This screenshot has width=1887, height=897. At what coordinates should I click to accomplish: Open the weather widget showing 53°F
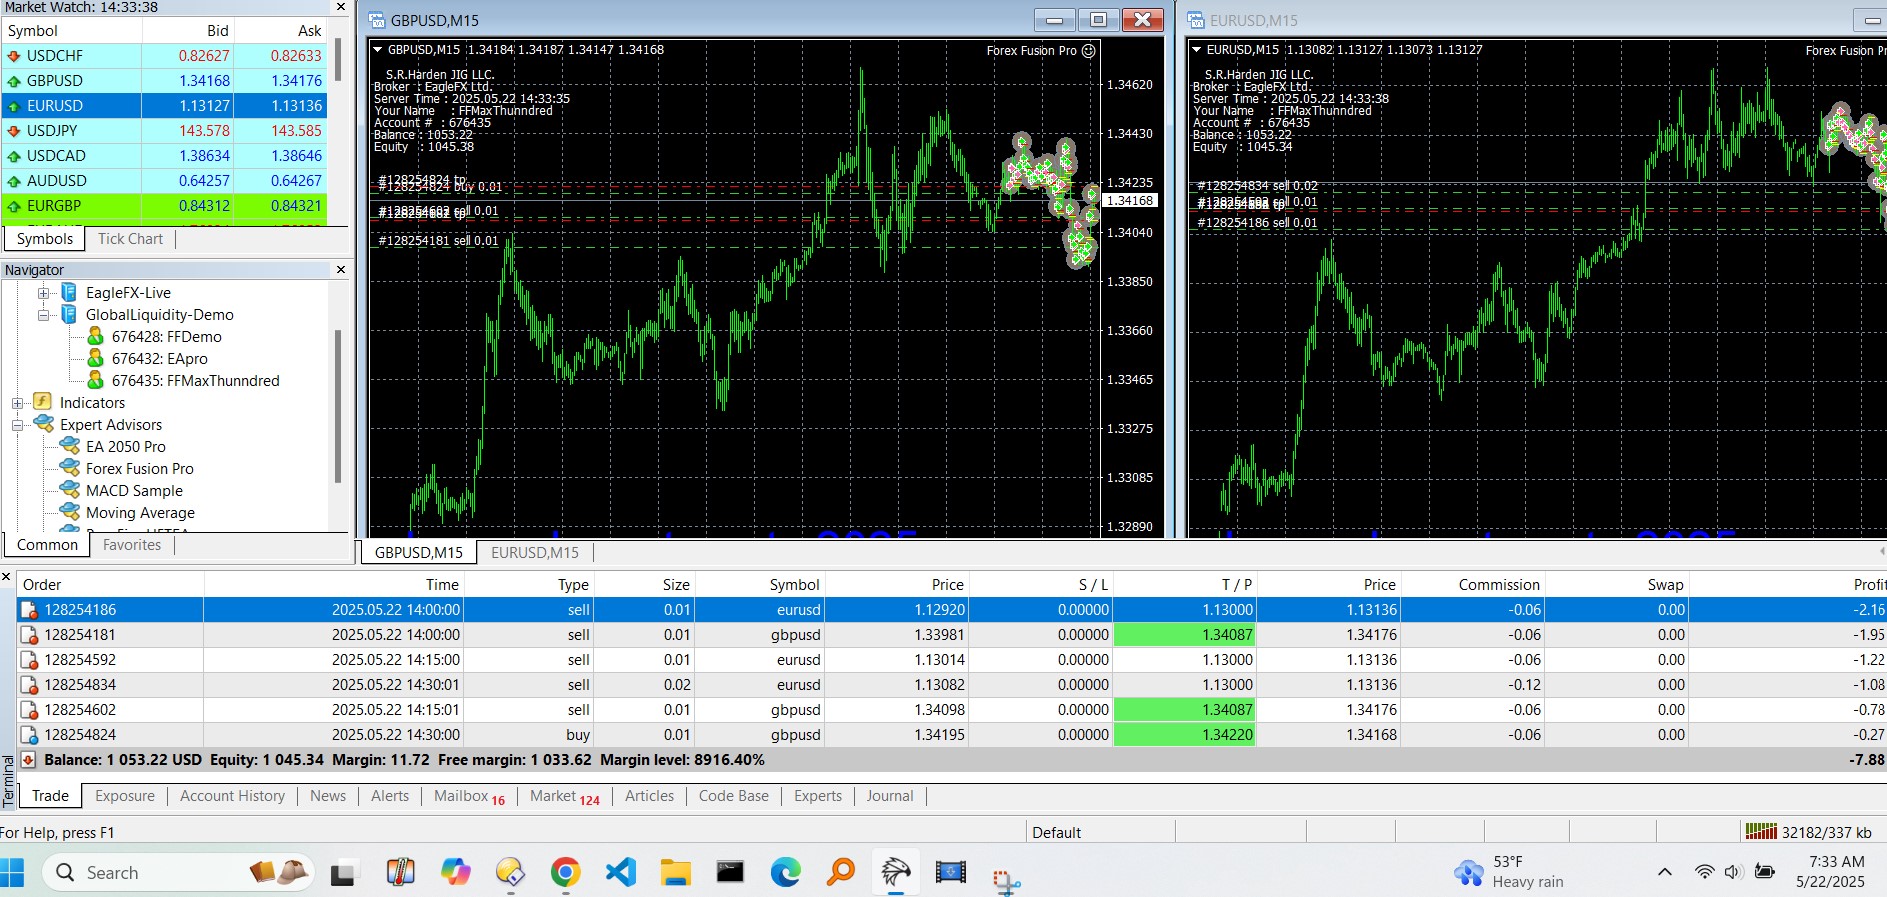click(x=1510, y=872)
